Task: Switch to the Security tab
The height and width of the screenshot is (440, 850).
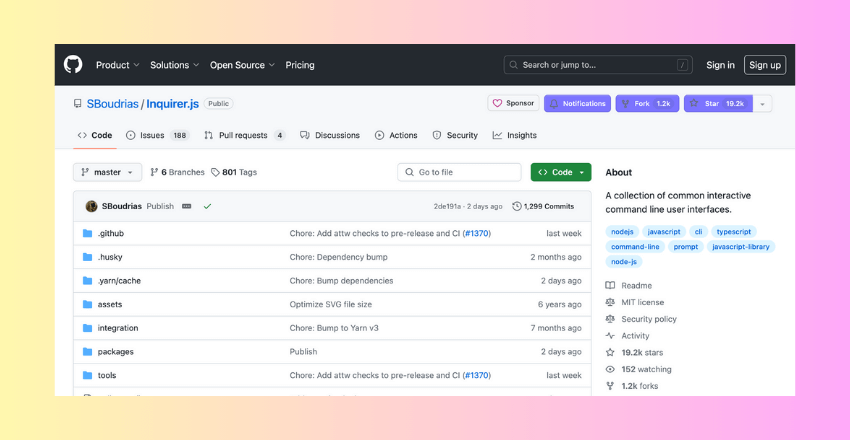Action: (455, 135)
